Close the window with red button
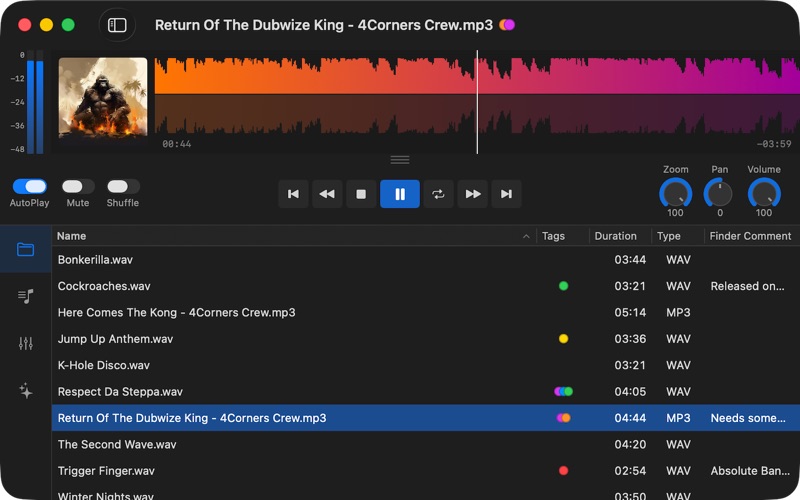This screenshot has height=500, width=800. pos(24,25)
